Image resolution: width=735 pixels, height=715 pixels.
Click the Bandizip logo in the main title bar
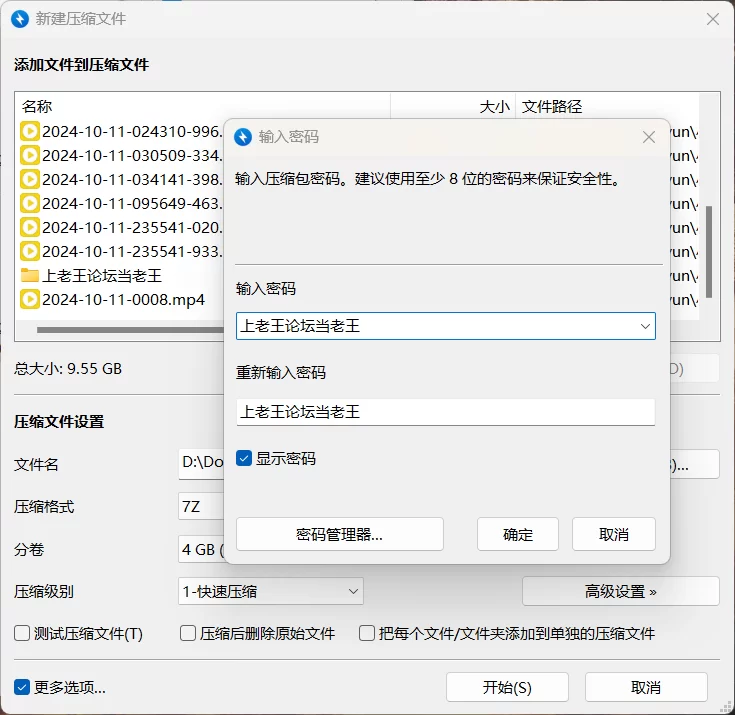[20, 19]
